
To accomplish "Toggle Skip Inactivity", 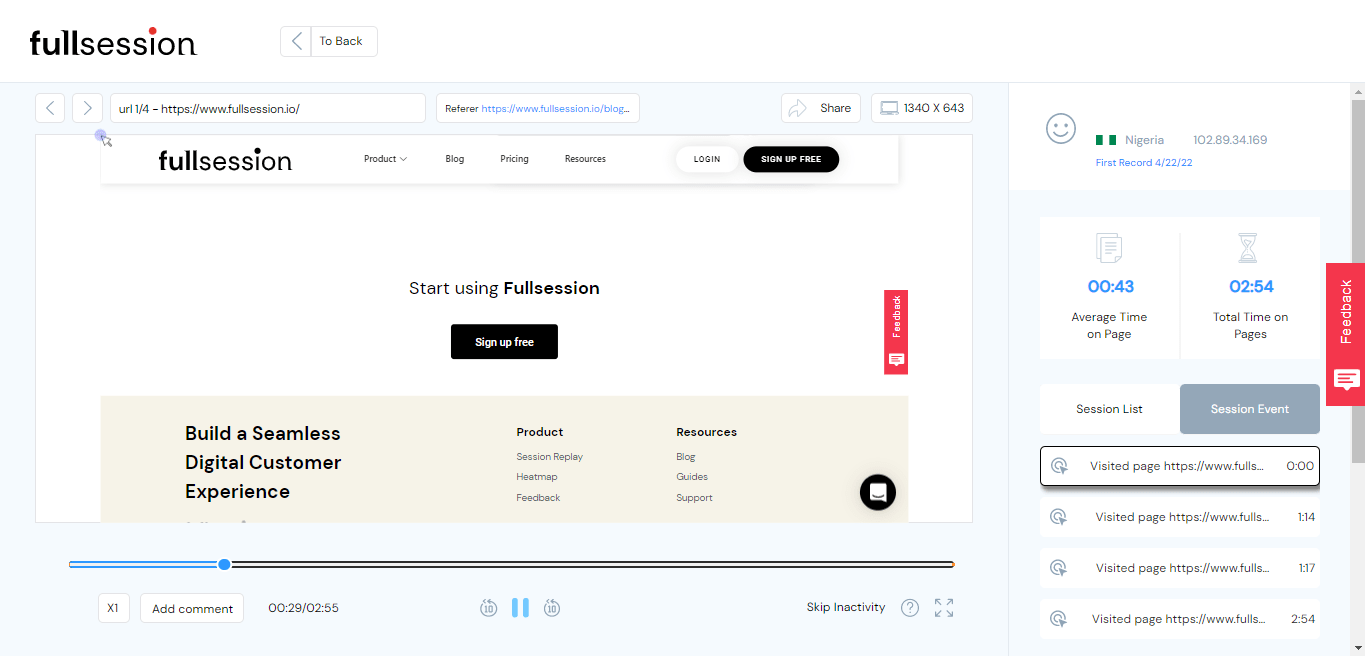I will coord(846,607).
